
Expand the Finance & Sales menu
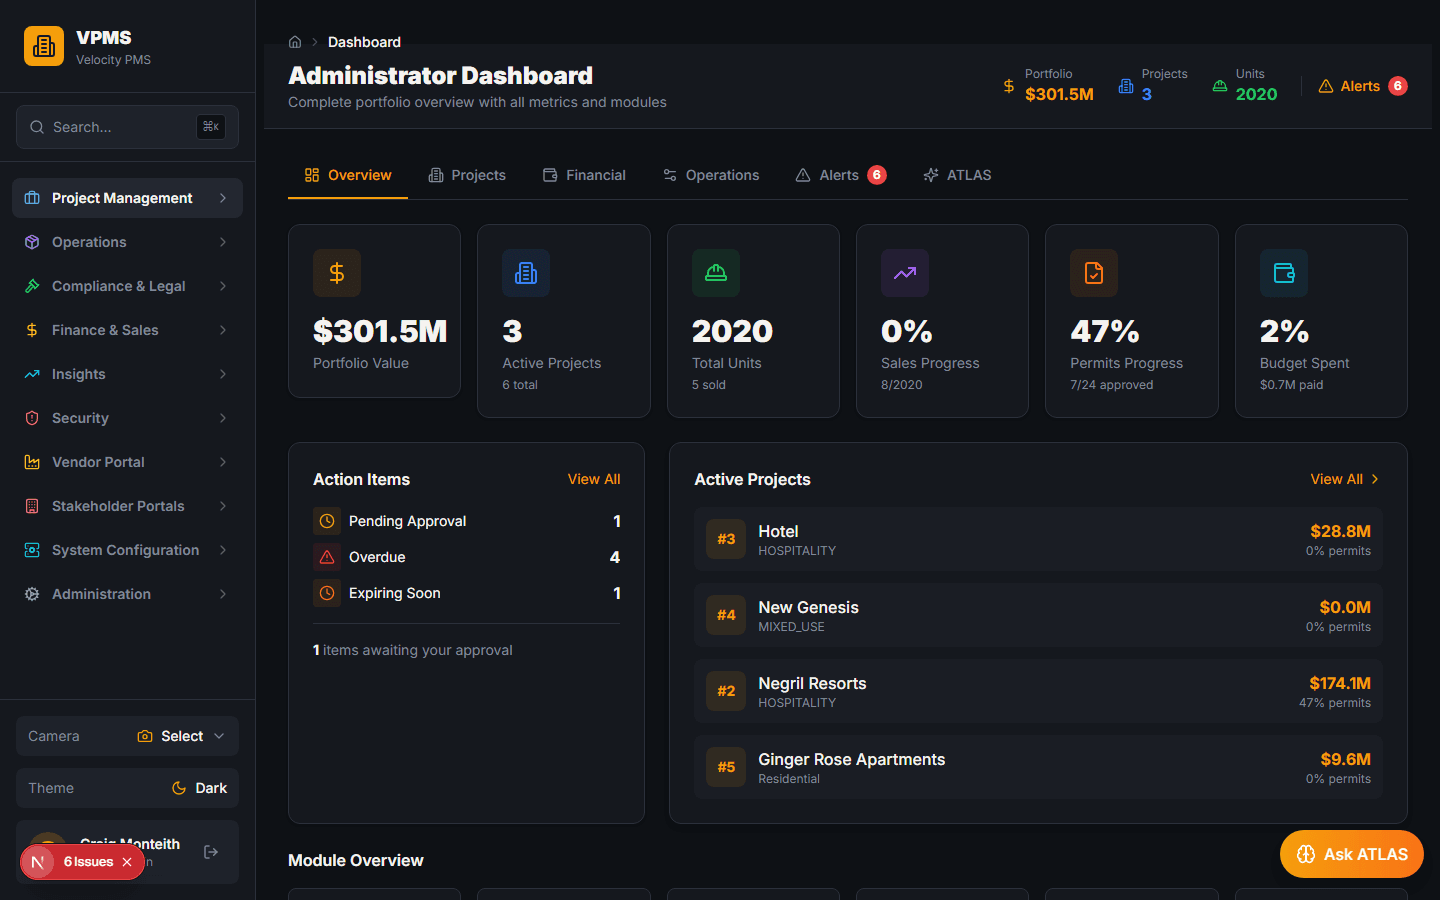(x=31, y=329)
